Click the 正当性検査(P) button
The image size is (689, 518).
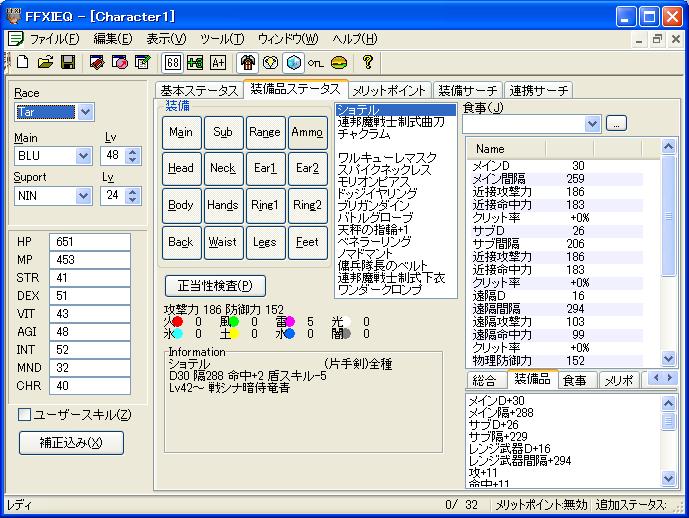coord(215,286)
